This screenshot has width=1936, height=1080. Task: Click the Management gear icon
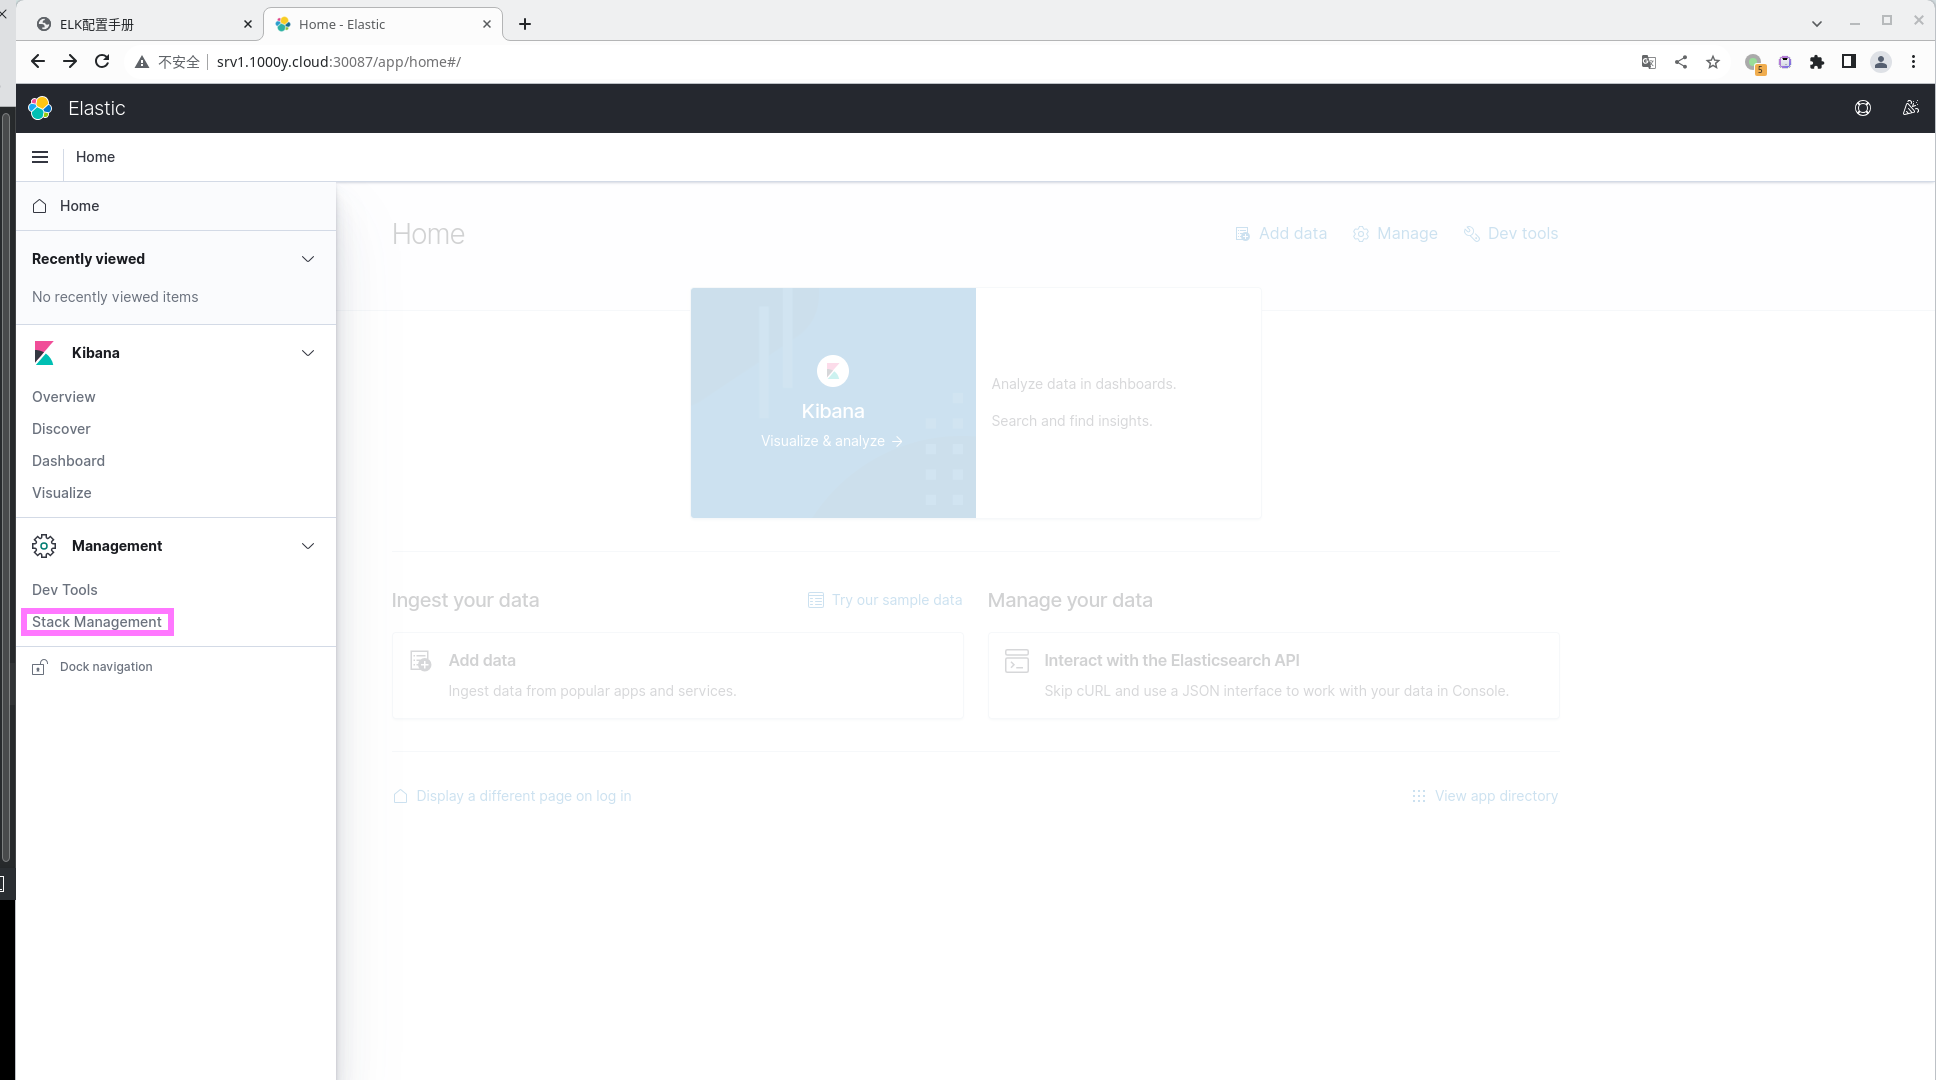tap(44, 546)
